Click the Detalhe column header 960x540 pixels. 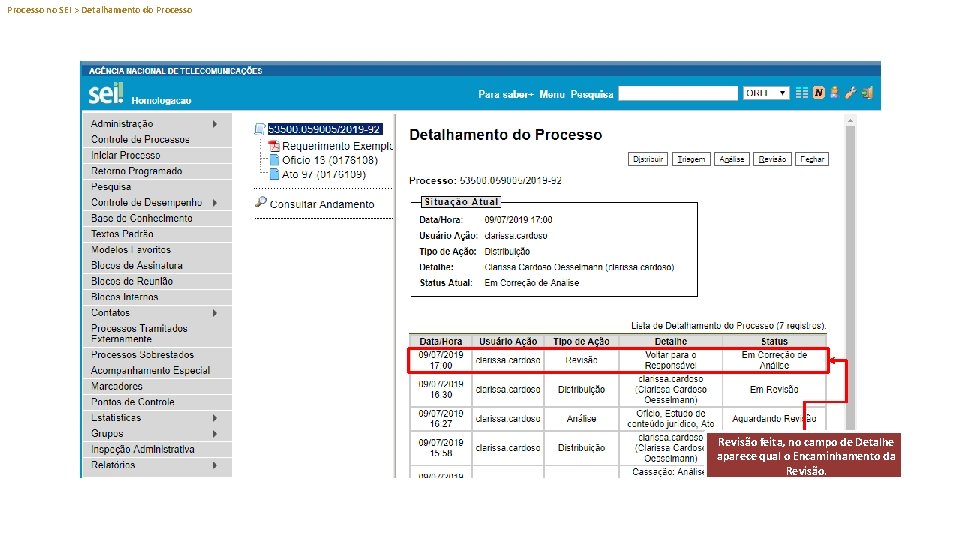point(671,342)
